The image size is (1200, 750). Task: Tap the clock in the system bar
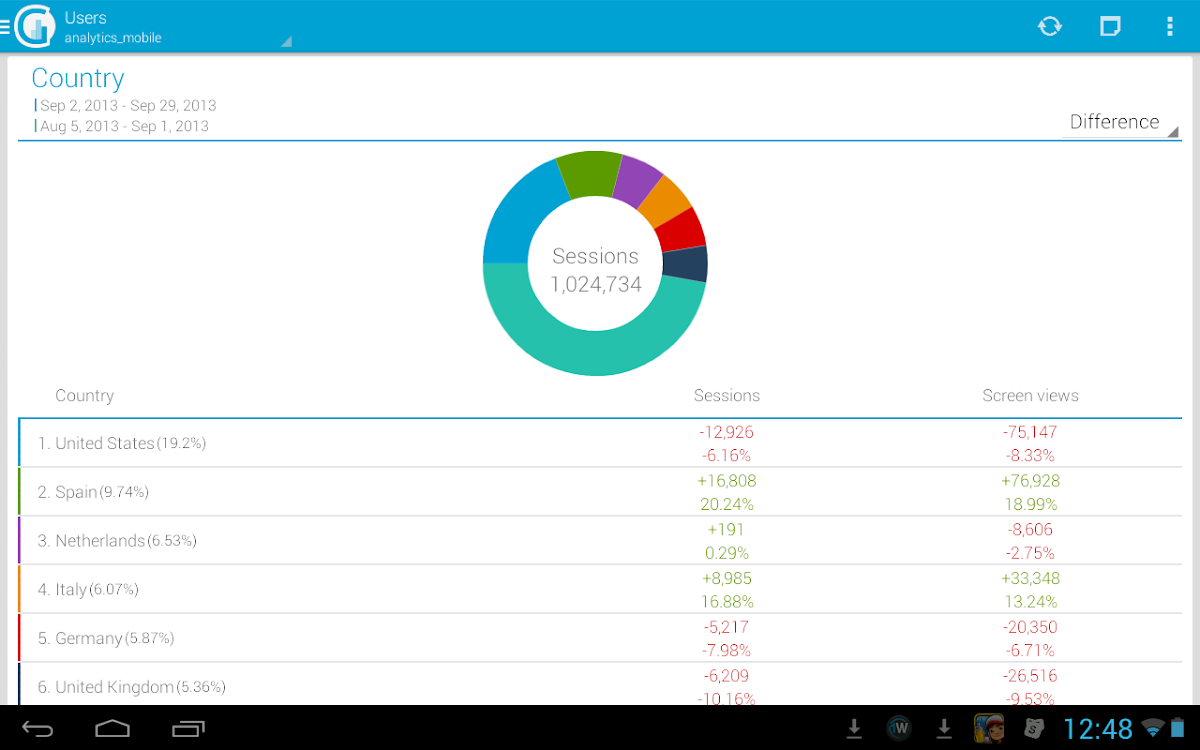[1097, 728]
